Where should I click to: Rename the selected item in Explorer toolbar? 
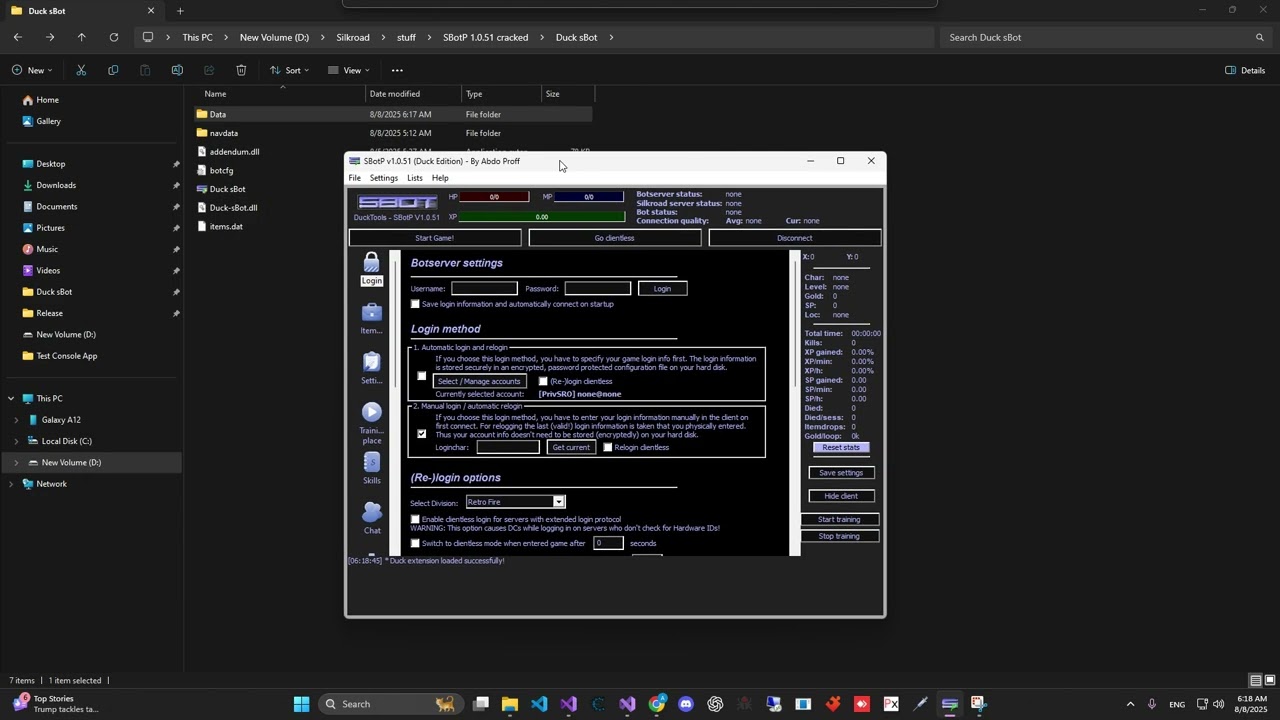pos(177,70)
